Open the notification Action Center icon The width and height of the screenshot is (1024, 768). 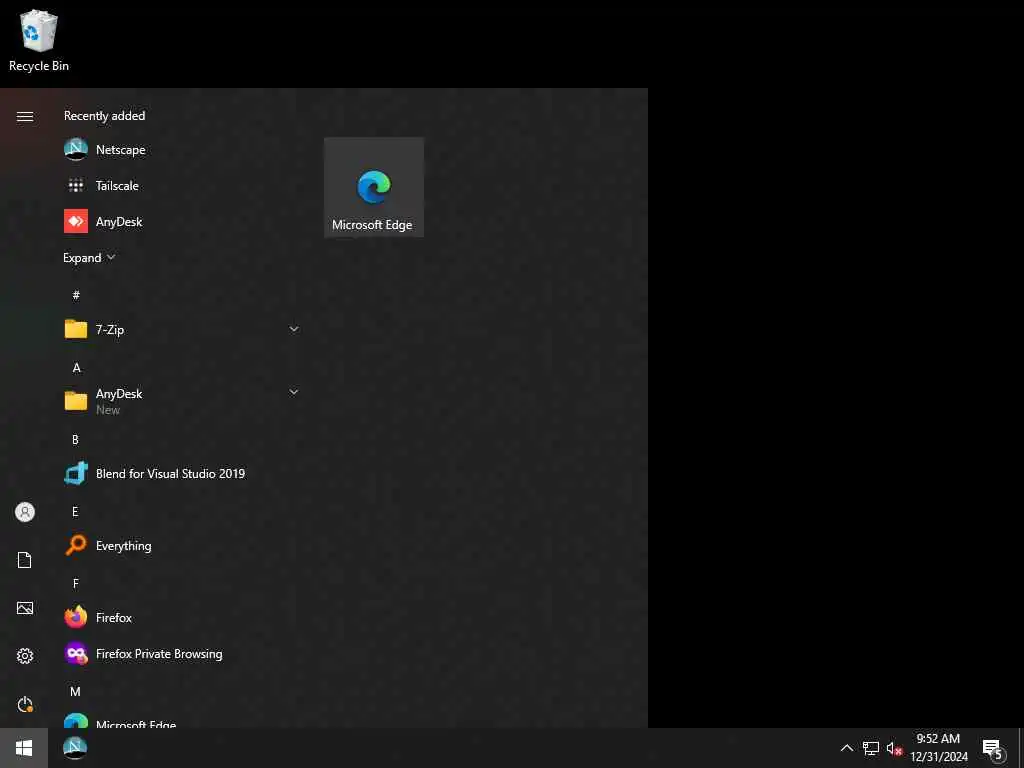993,748
